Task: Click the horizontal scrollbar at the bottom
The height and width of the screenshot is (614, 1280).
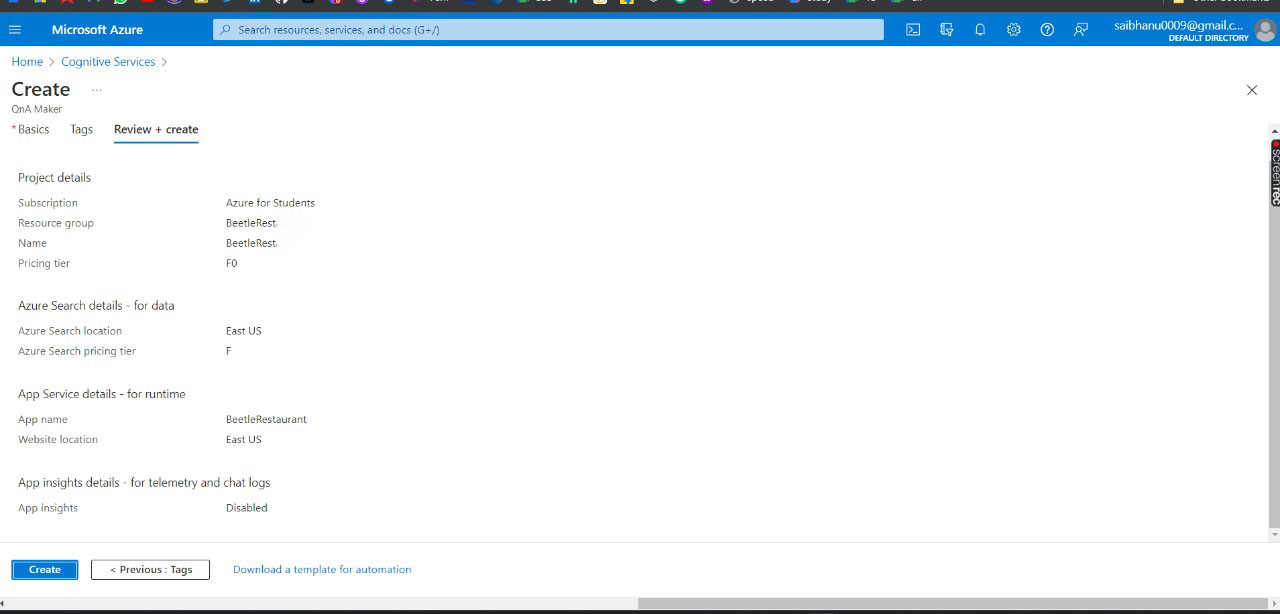Action: [x=955, y=603]
